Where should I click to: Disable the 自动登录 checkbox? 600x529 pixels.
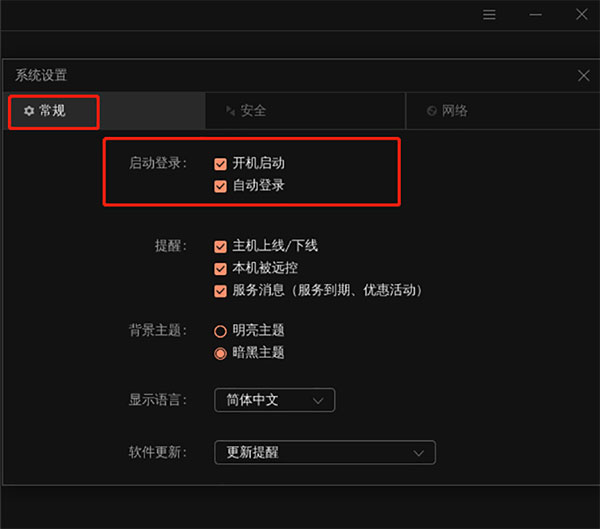coord(220,186)
